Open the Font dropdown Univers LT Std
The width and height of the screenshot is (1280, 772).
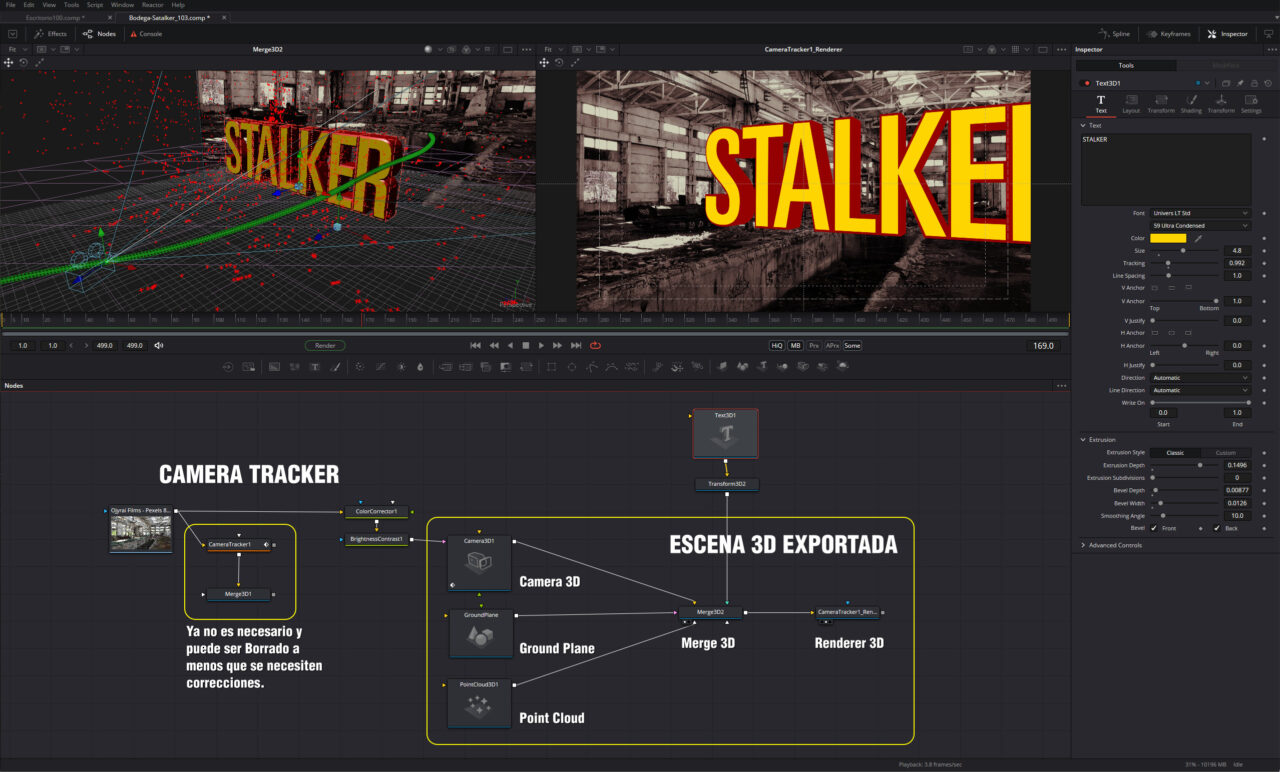point(1200,213)
